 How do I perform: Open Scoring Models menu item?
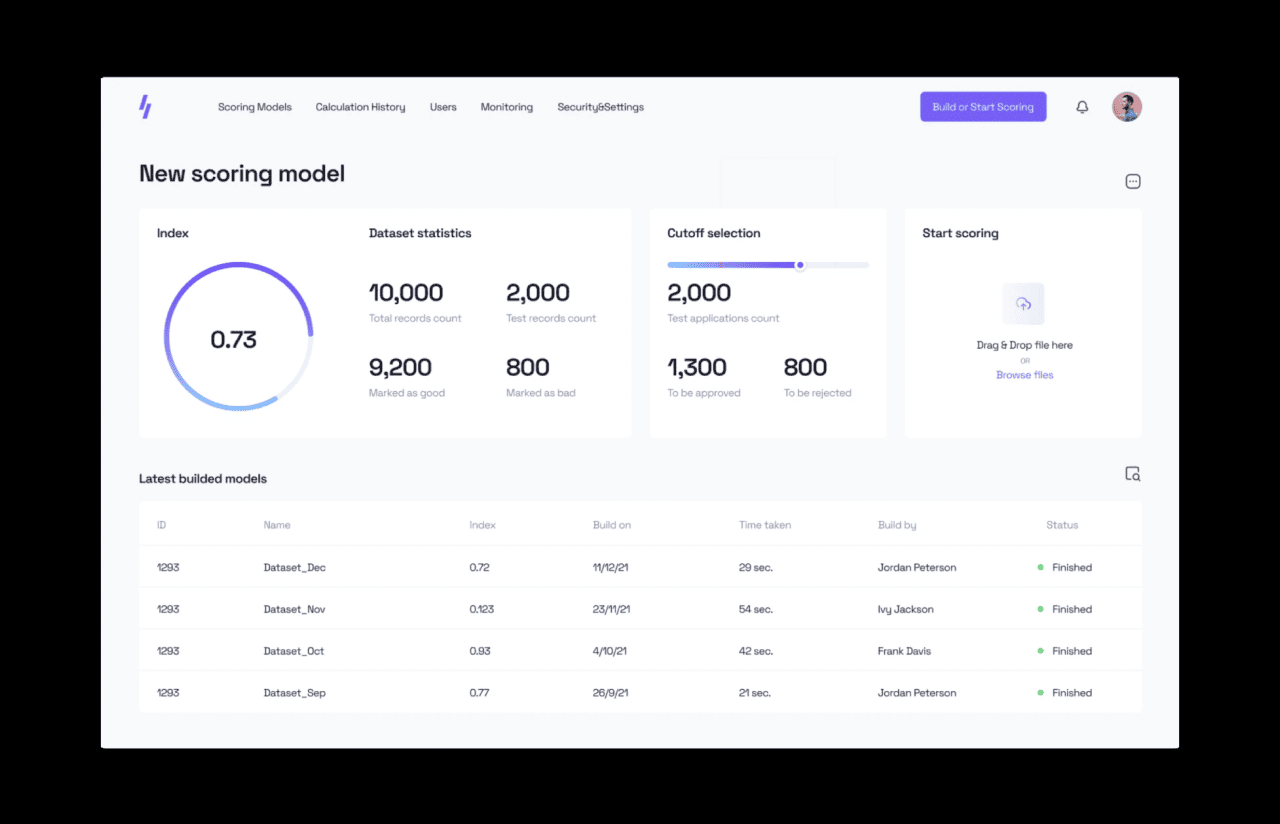point(255,107)
